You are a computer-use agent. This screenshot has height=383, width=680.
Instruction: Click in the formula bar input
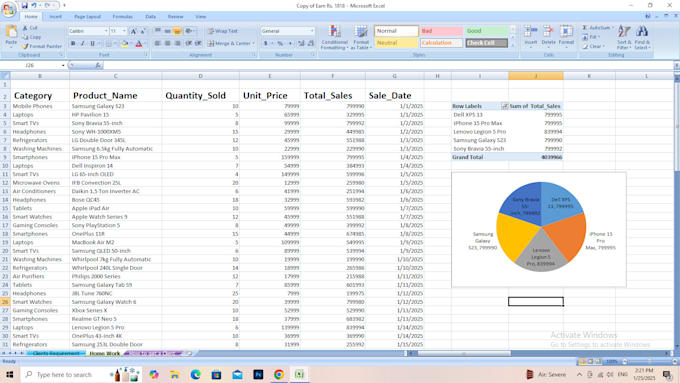[388, 65]
